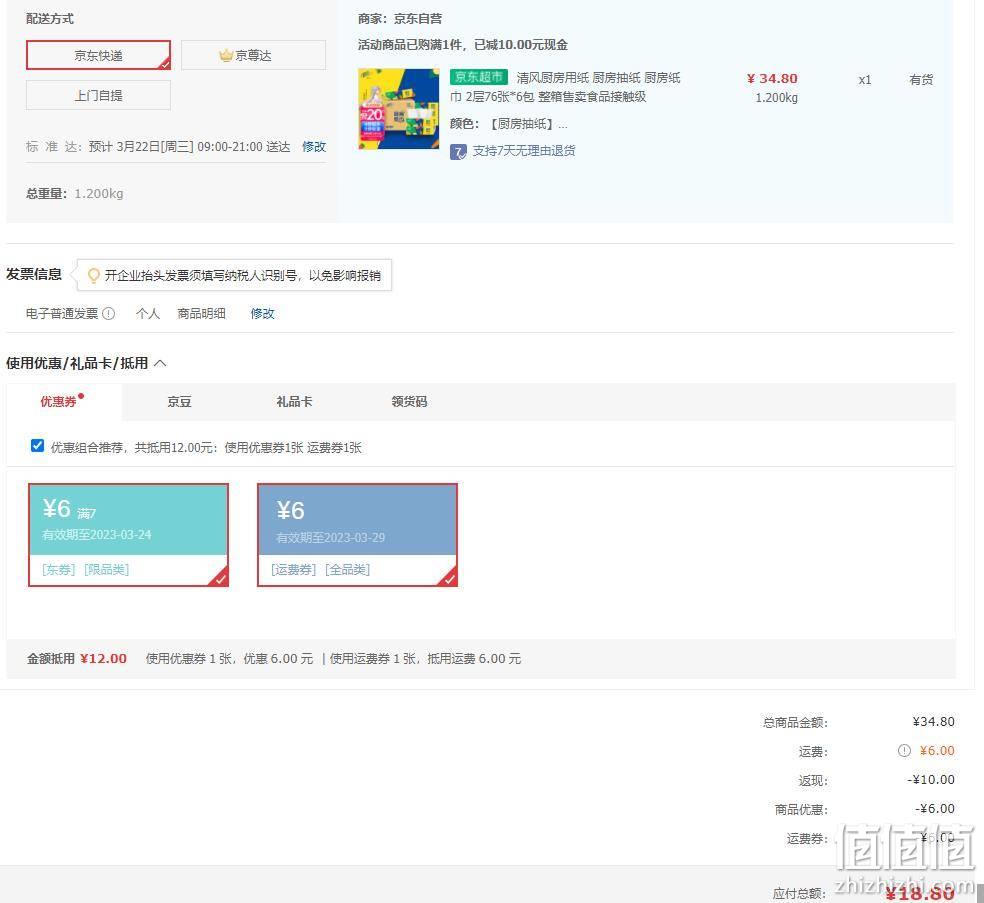The width and height of the screenshot is (984, 903).
Task: Choose 京尊达 delivery option
Action: click(254, 55)
